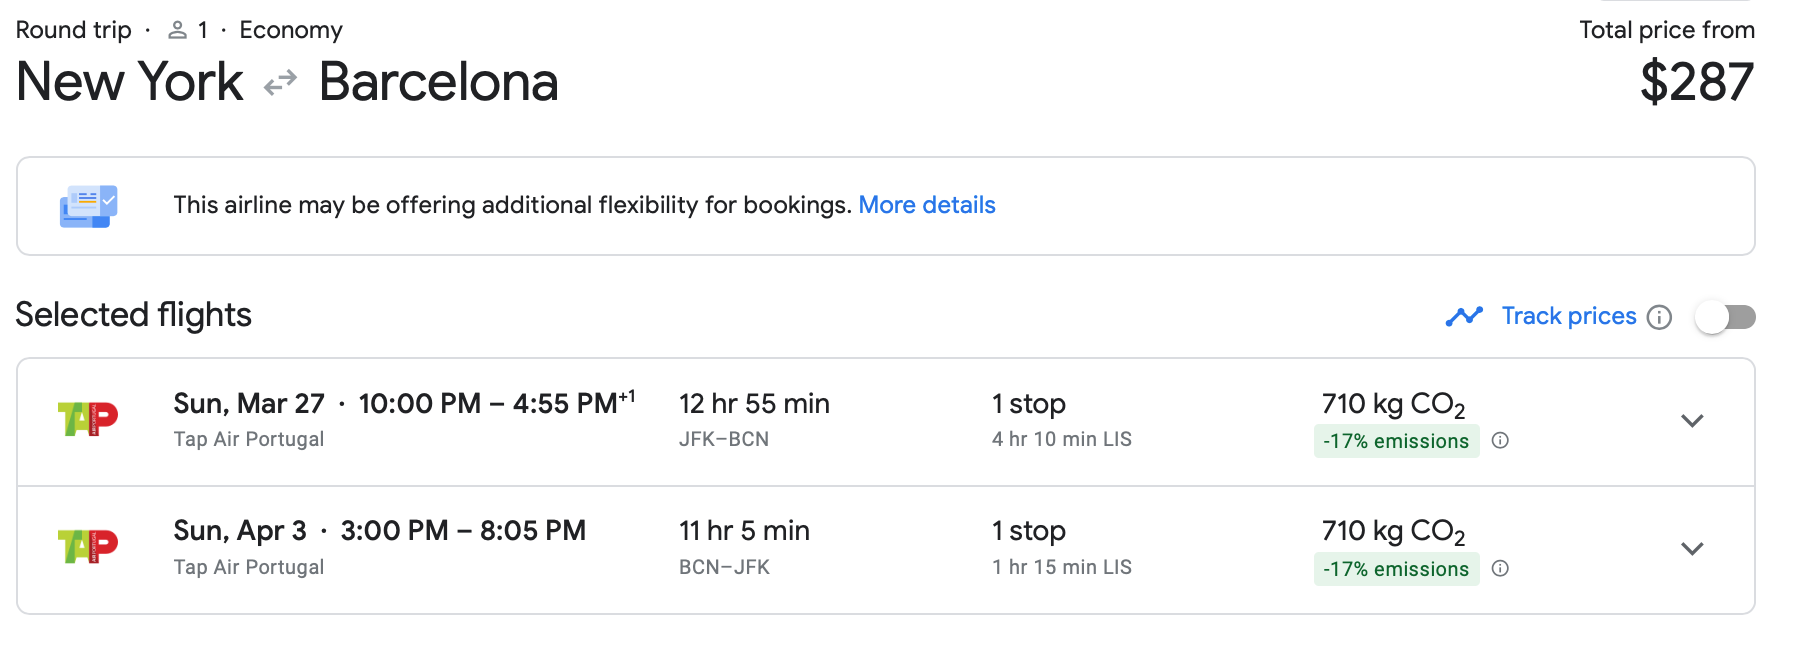Click the Tap Air Portugal logo for the Mar 27 flight
The image size is (1804, 650).
tap(88, 419)
